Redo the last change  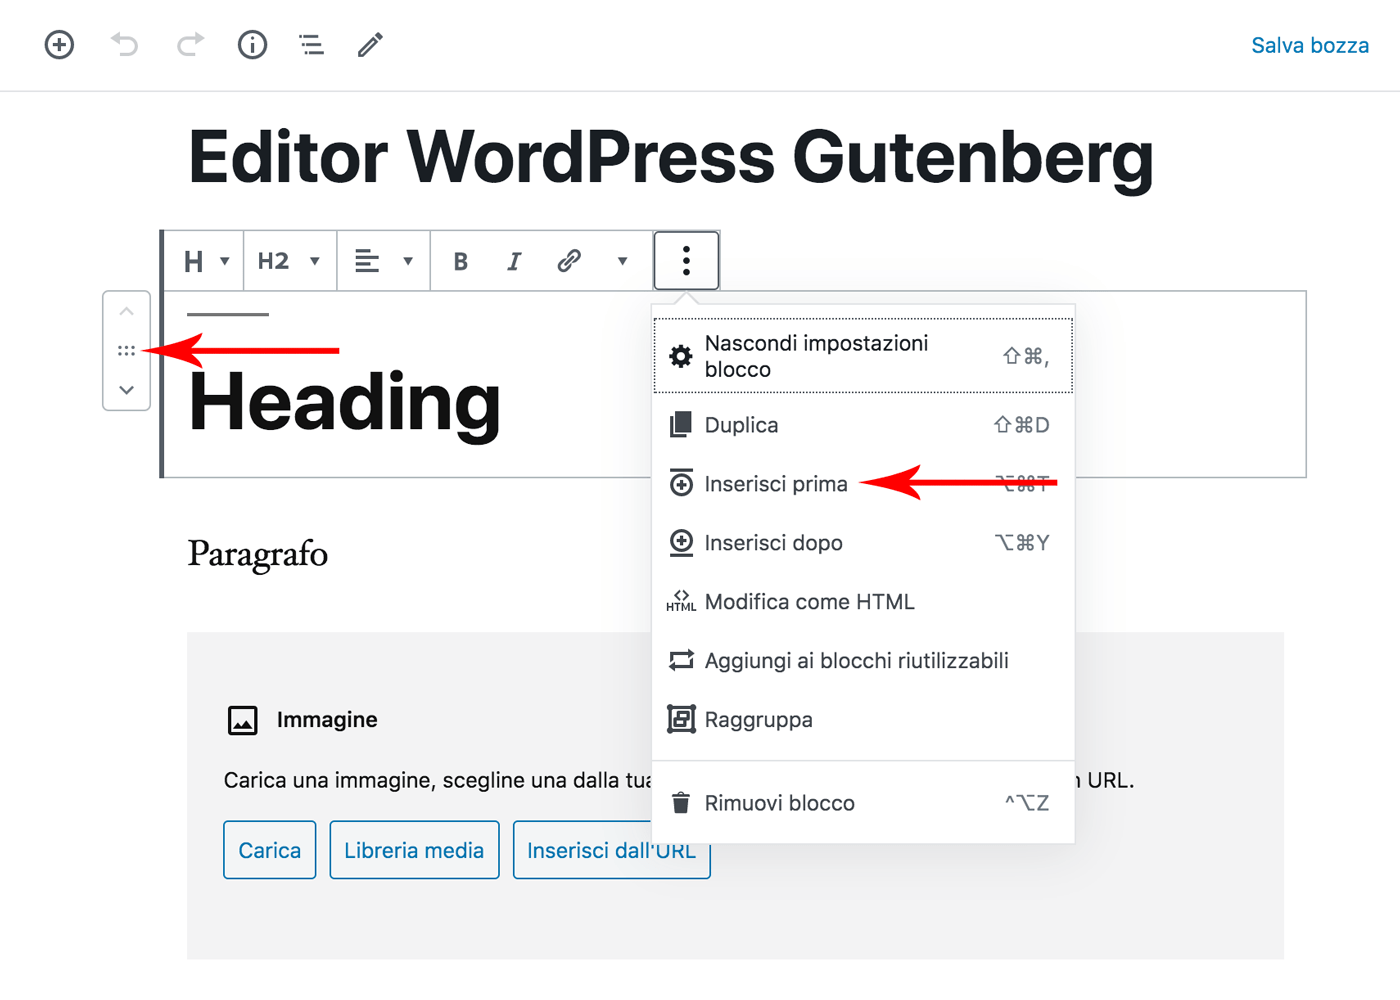click(x=190, y=45)
